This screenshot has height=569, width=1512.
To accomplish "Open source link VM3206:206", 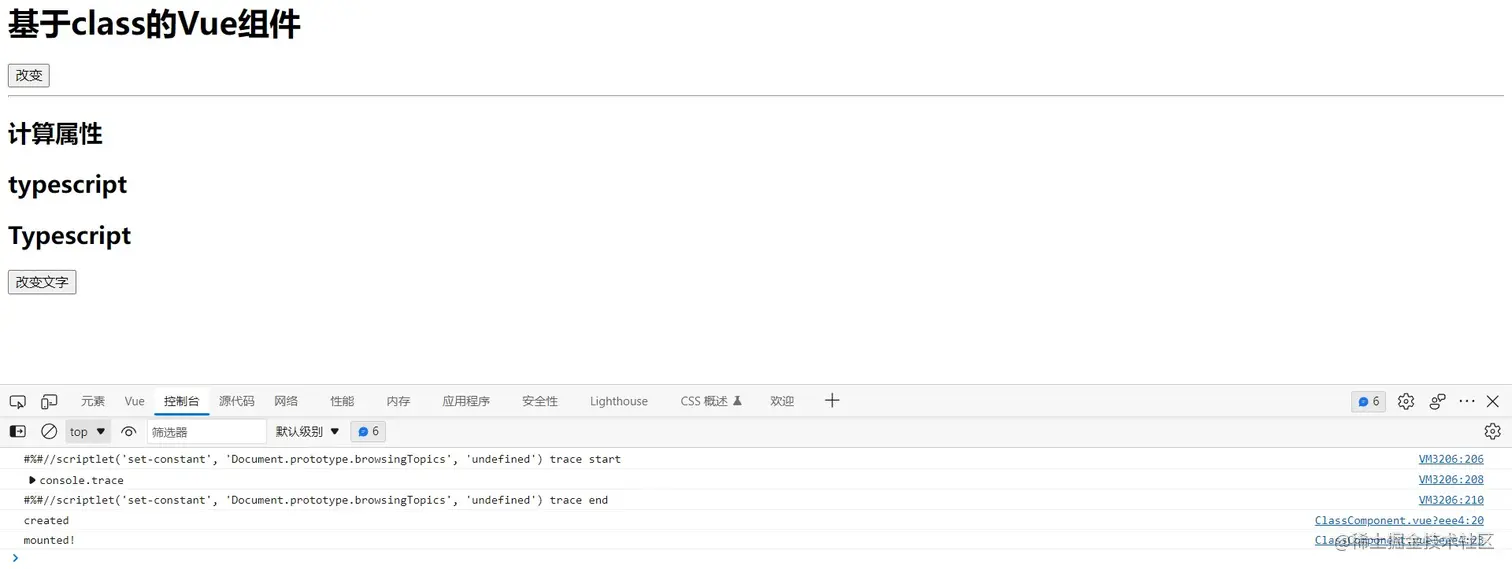I will [x=1451, y=459].
